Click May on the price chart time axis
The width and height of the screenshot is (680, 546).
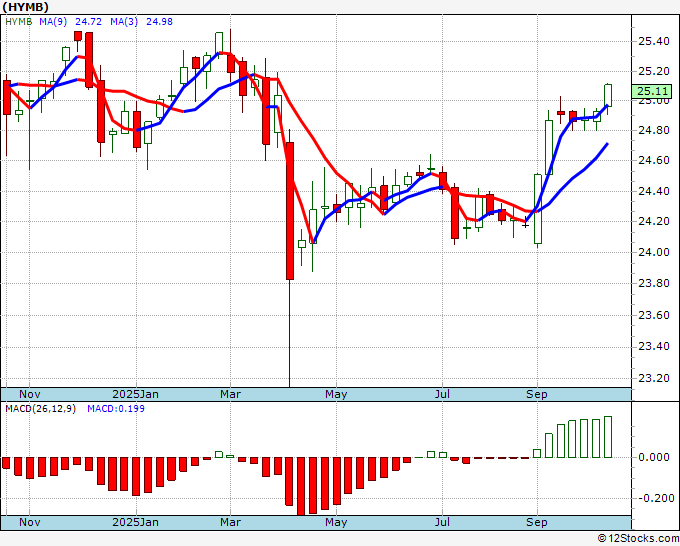pos(336,394)
